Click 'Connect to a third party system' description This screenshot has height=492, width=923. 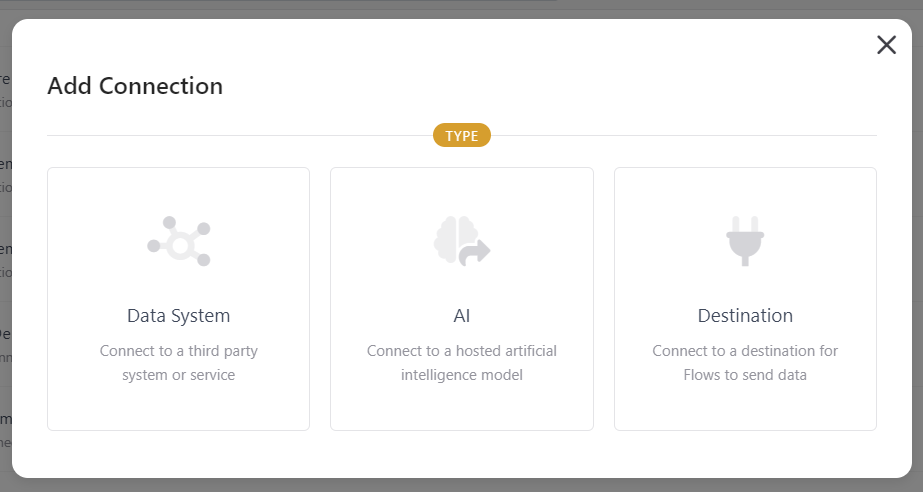[x=178, y=363]
